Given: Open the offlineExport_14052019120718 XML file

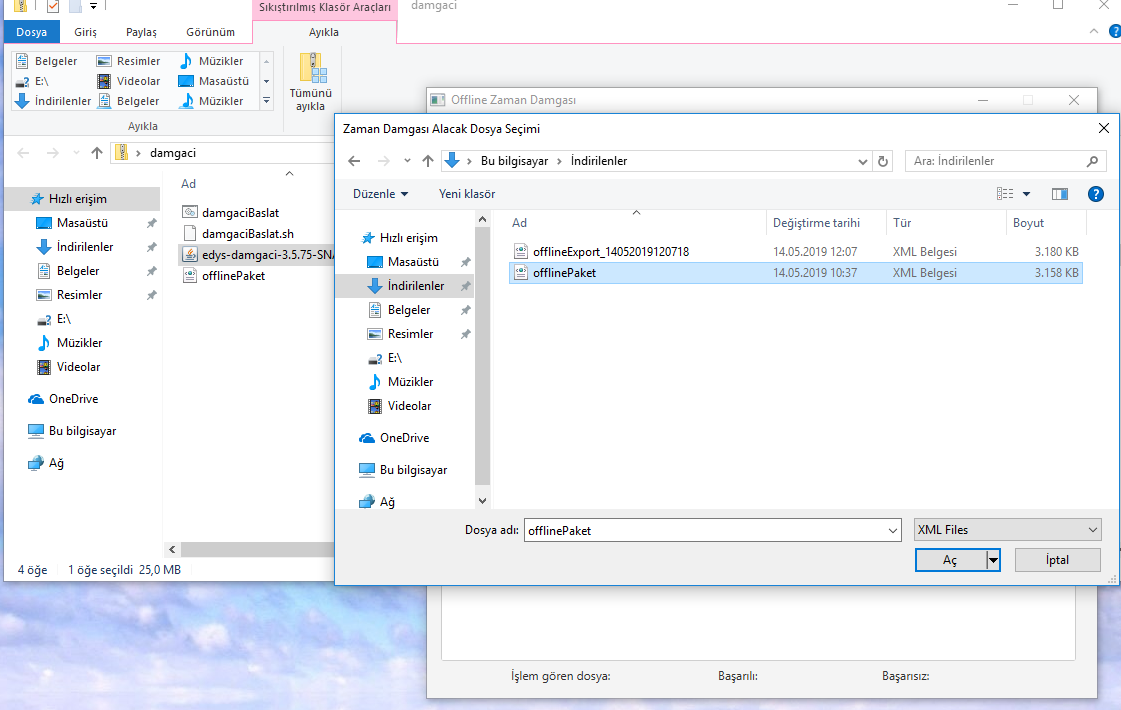Looking at the screenshot, I should pyautogui.click(x=610, y=252).
